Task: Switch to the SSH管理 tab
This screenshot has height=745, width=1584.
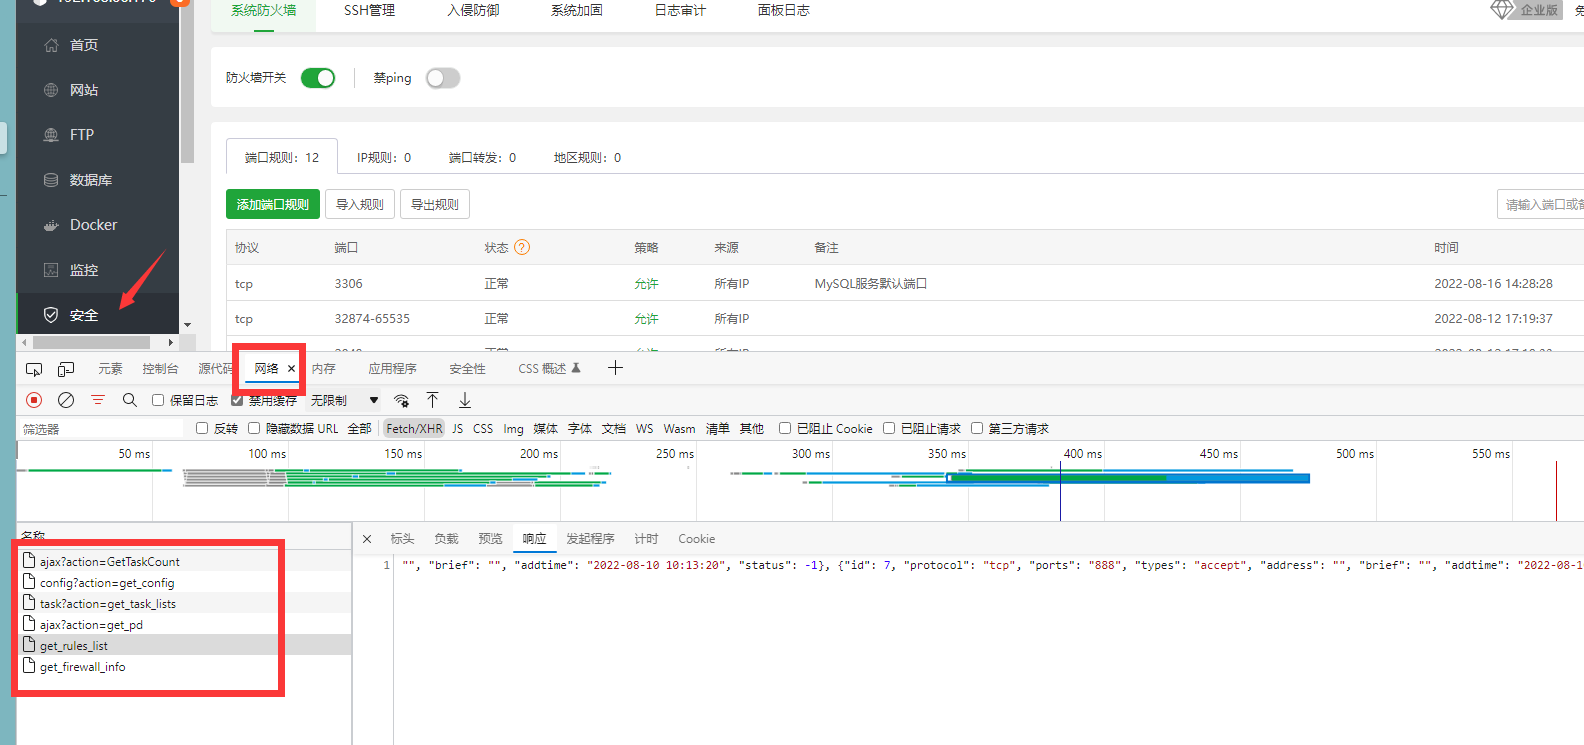Action: 369,10
